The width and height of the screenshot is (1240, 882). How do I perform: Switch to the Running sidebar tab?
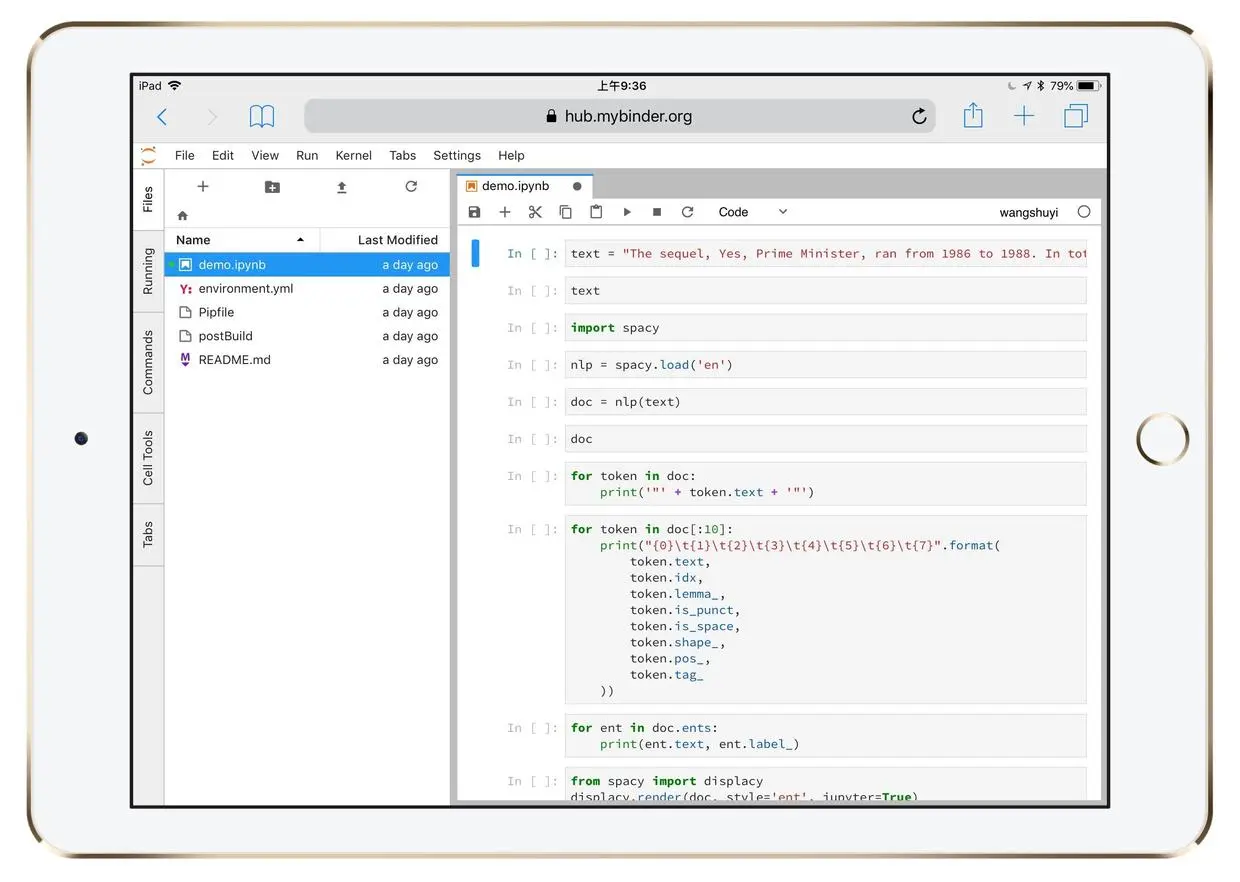point(148,271)
